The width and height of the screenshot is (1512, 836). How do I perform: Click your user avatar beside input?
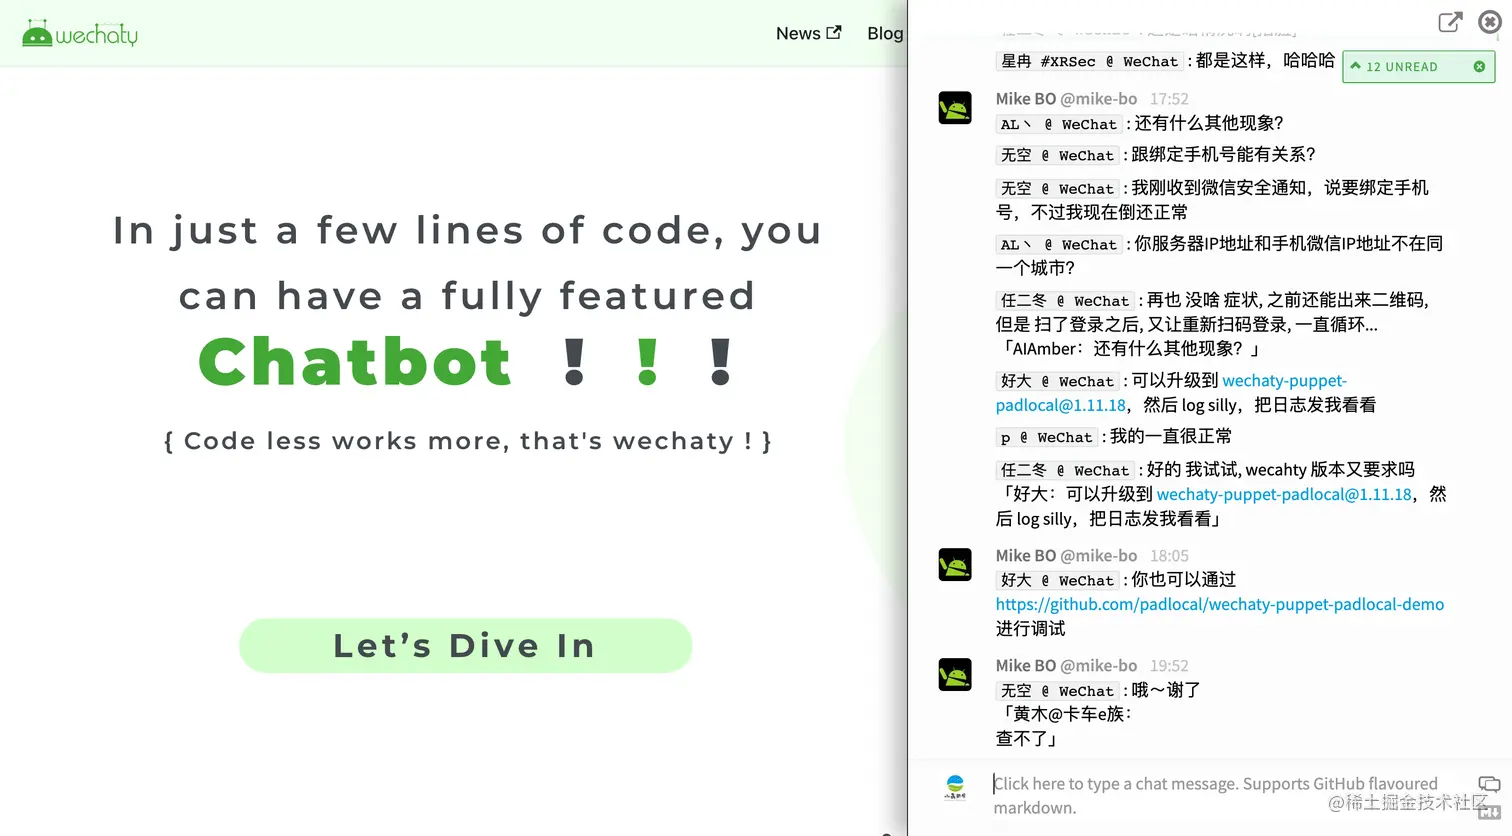pyautogui.click(x=955, y=787)
